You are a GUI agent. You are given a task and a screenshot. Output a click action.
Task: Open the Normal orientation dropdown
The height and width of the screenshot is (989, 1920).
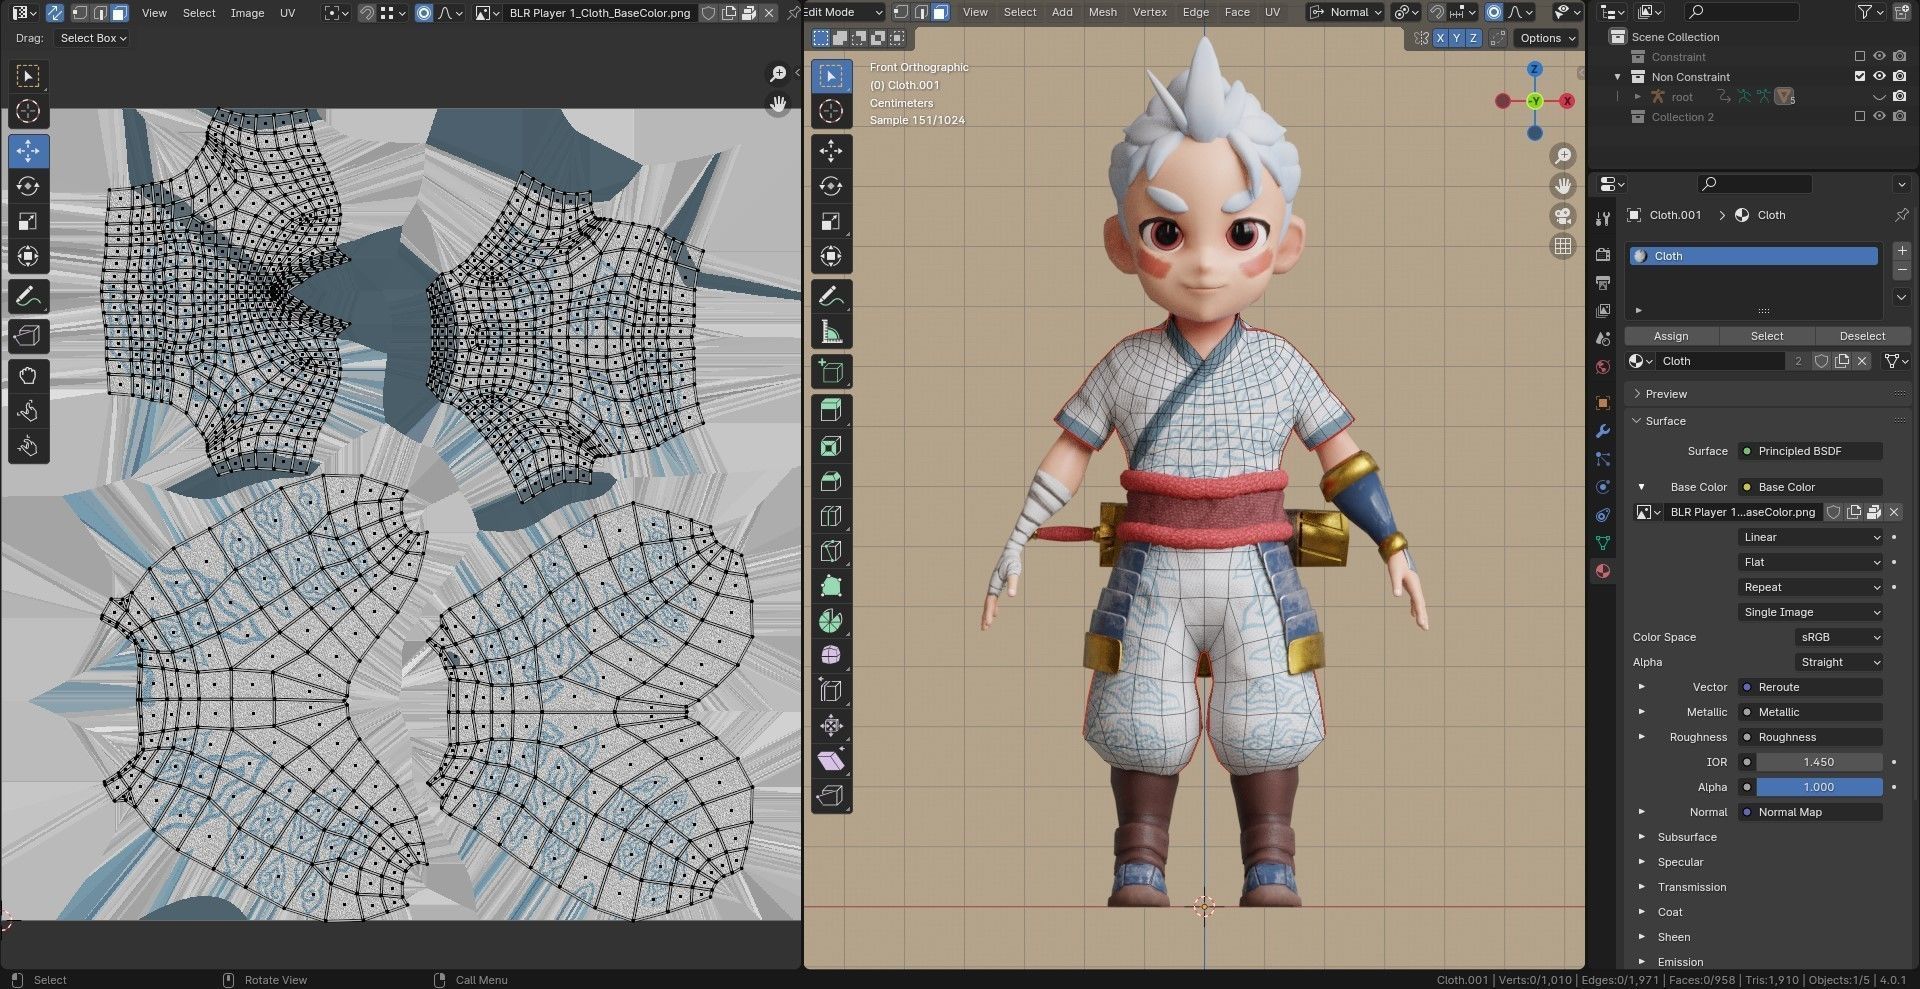coord(1346,12)
